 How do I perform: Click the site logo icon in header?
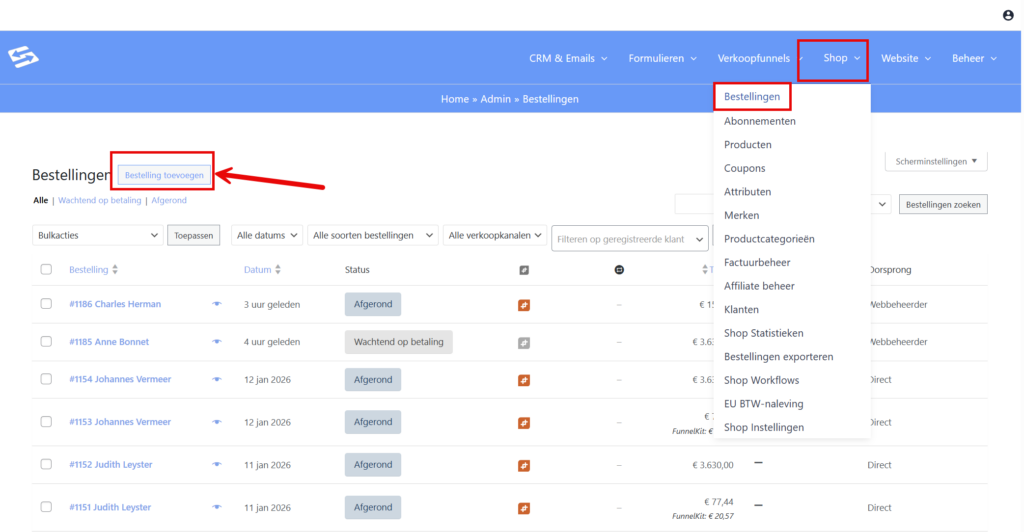[23, 58]
